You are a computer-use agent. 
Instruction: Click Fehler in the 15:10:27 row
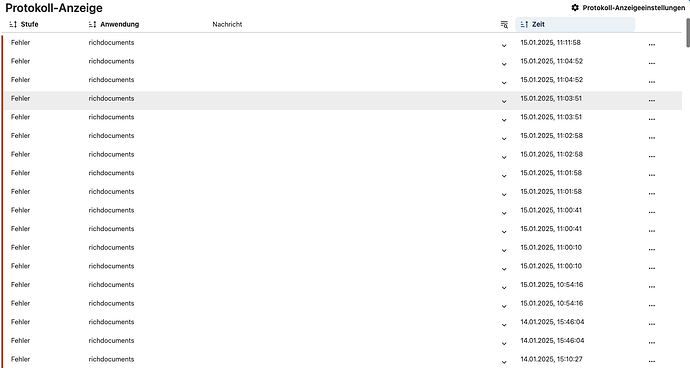pyautogui.click(x=20, y=359)
